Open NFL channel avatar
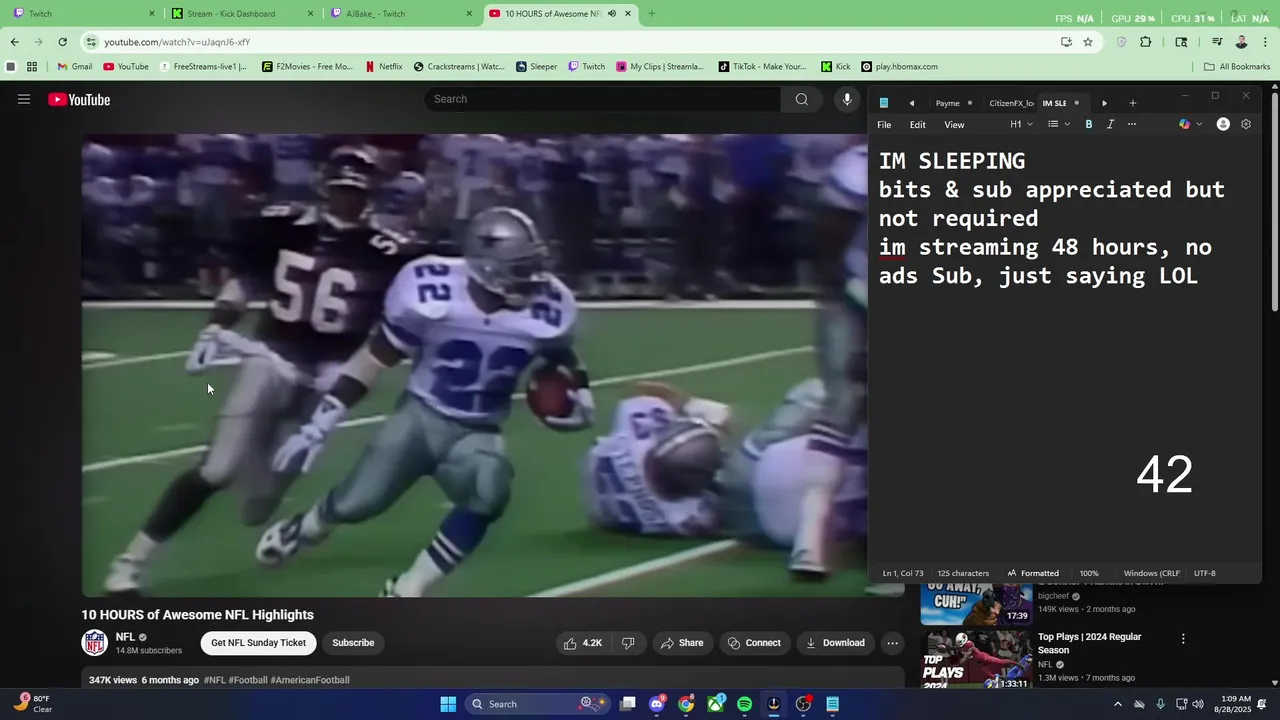 95,643
